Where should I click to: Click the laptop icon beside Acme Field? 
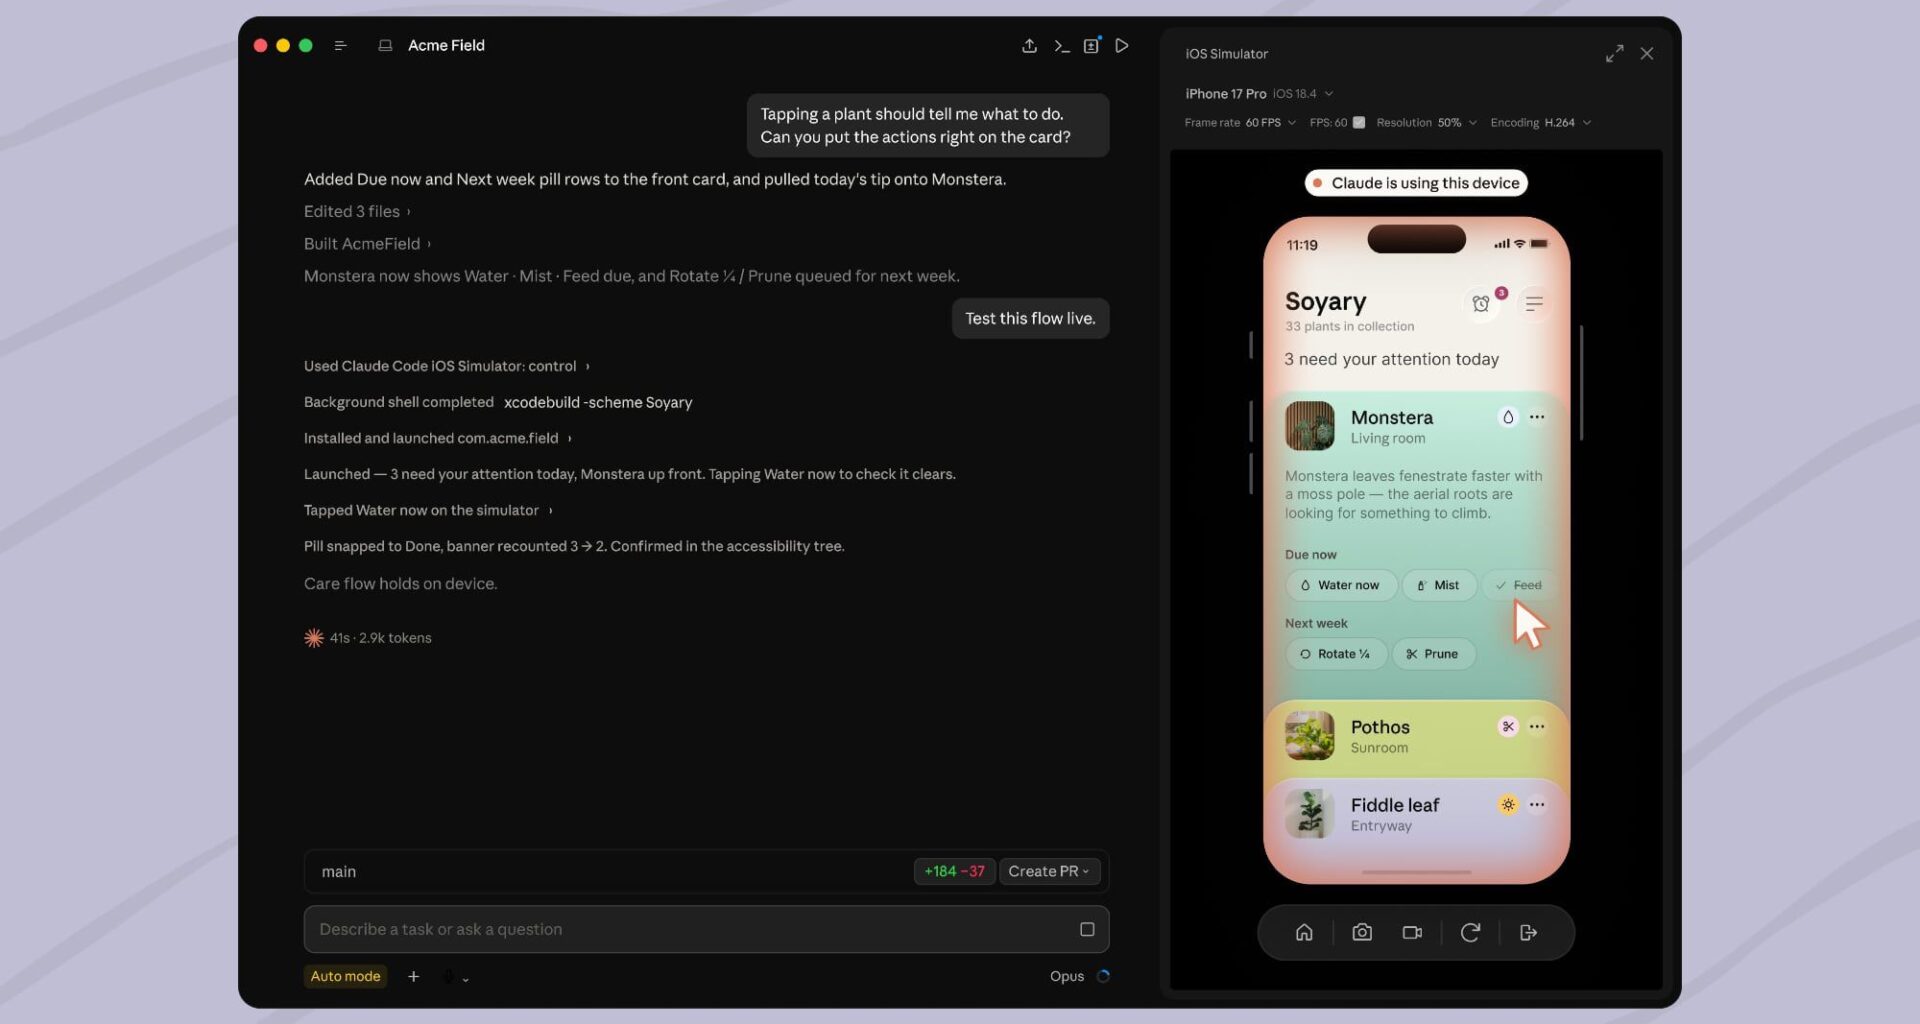pyautogui.click(x=385, y=46)
